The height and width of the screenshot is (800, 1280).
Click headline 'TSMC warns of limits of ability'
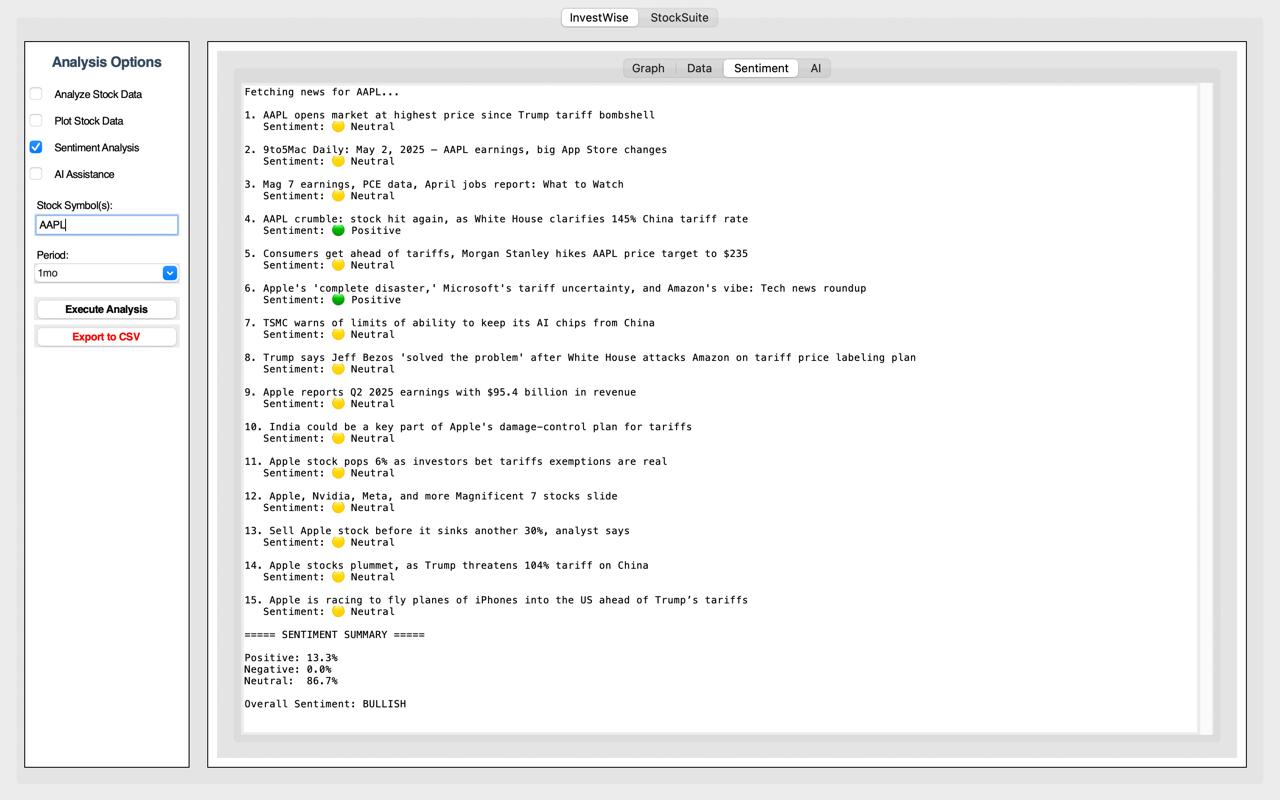459,323
